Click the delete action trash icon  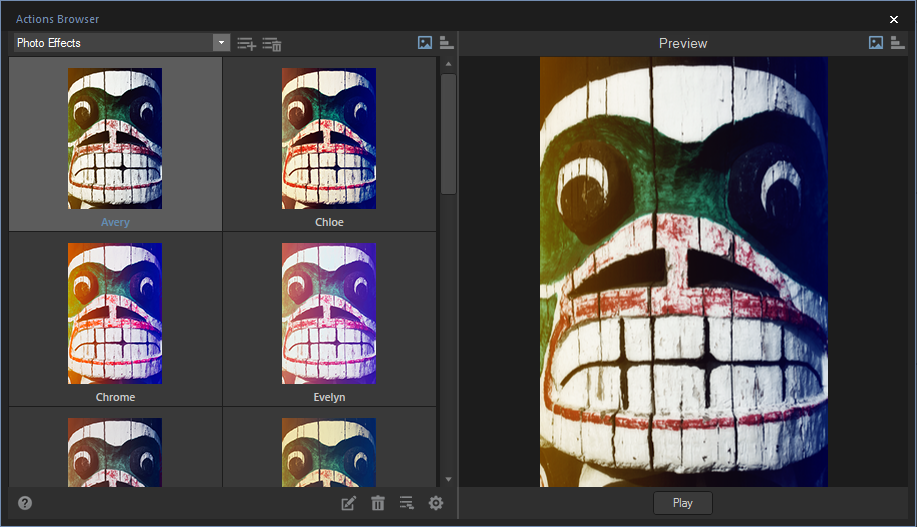(378, 503)
